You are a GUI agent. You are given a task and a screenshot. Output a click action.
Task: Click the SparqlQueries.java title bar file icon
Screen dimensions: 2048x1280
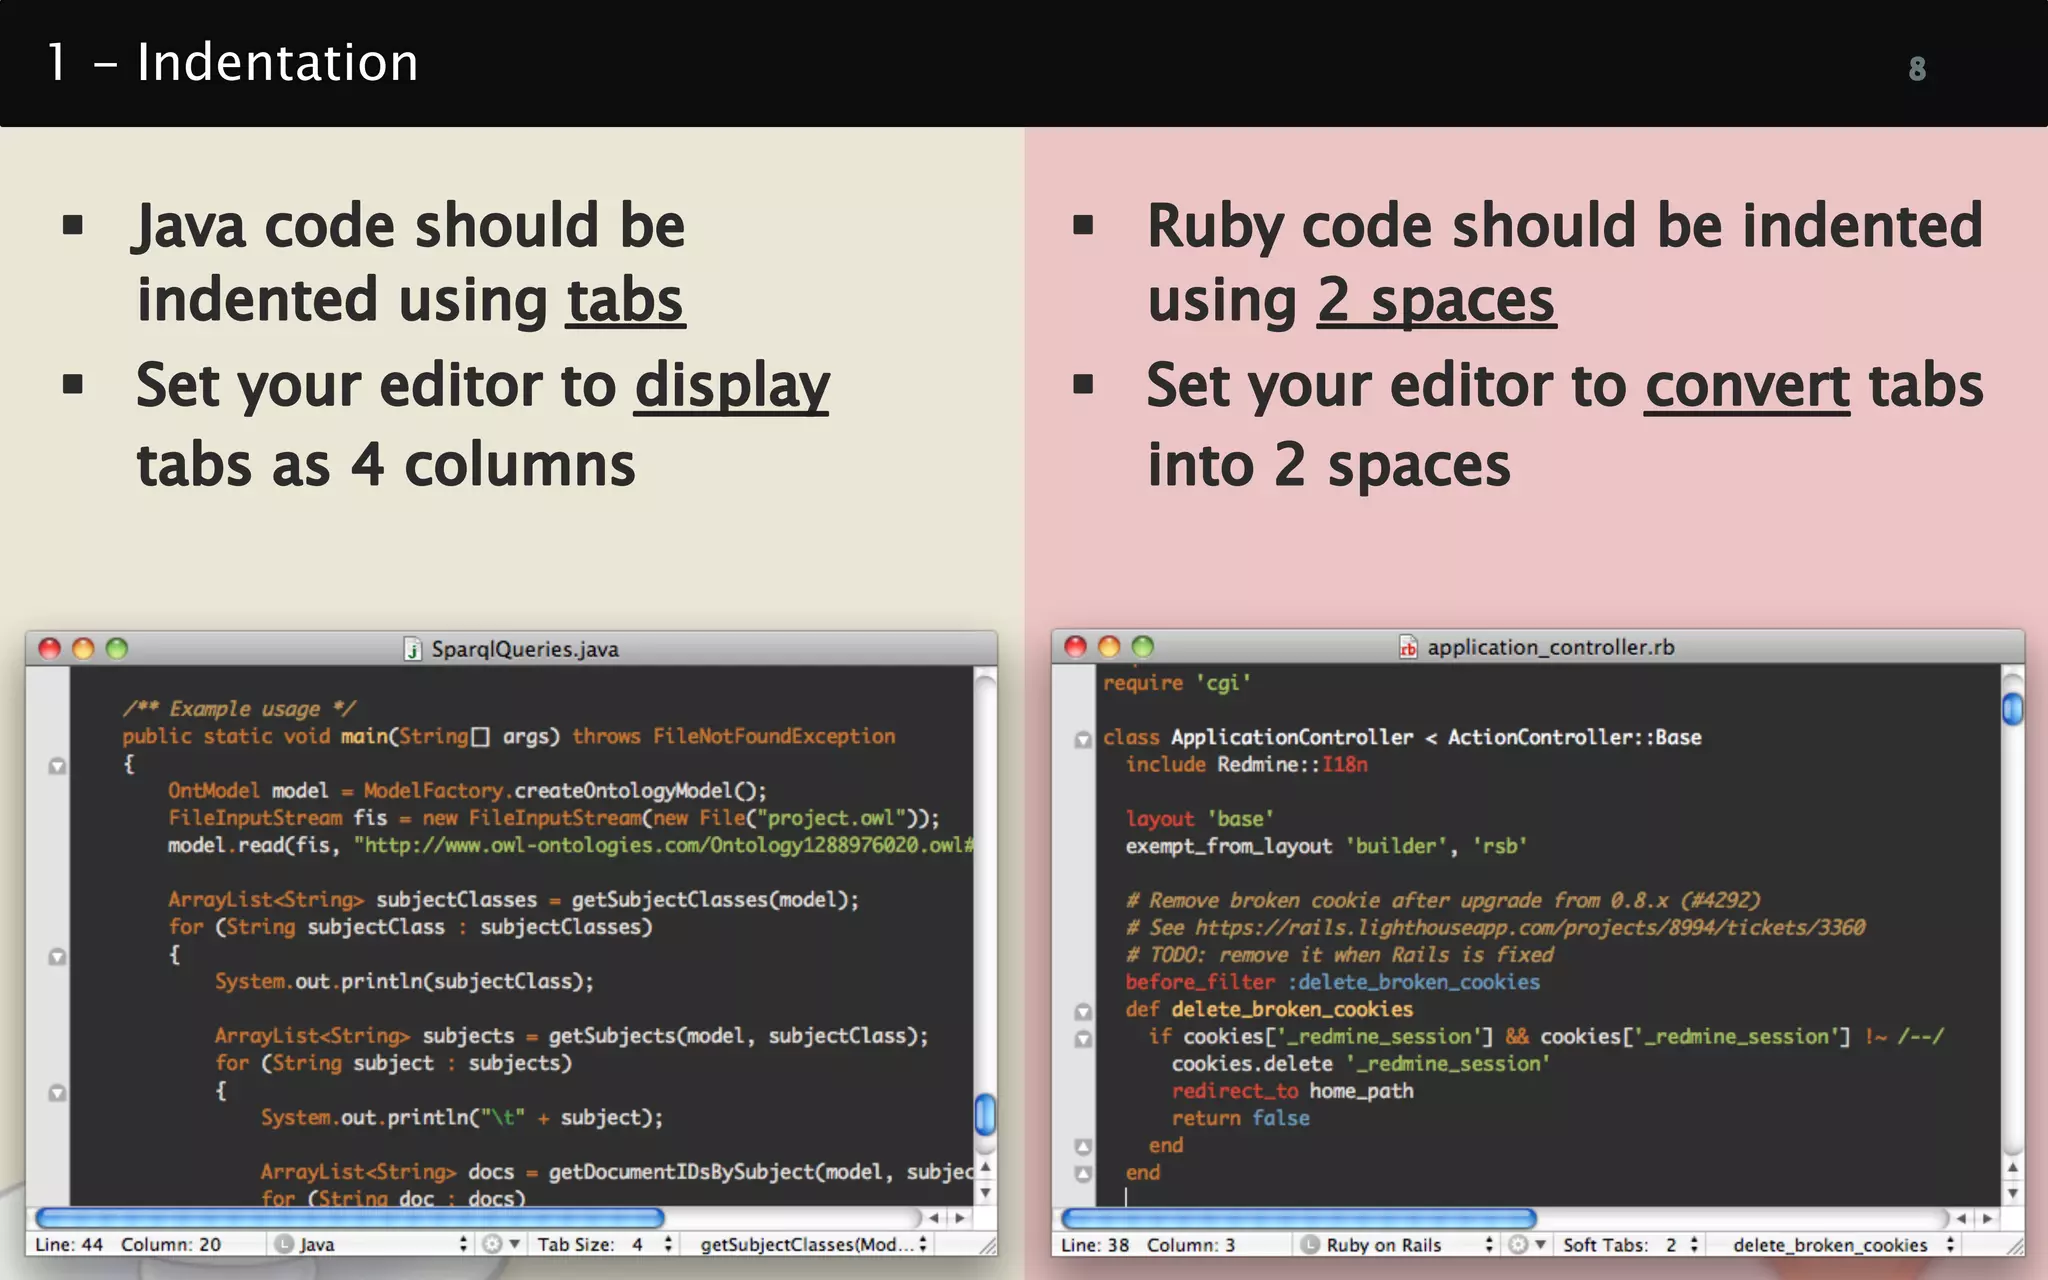(x=412, y=649)
